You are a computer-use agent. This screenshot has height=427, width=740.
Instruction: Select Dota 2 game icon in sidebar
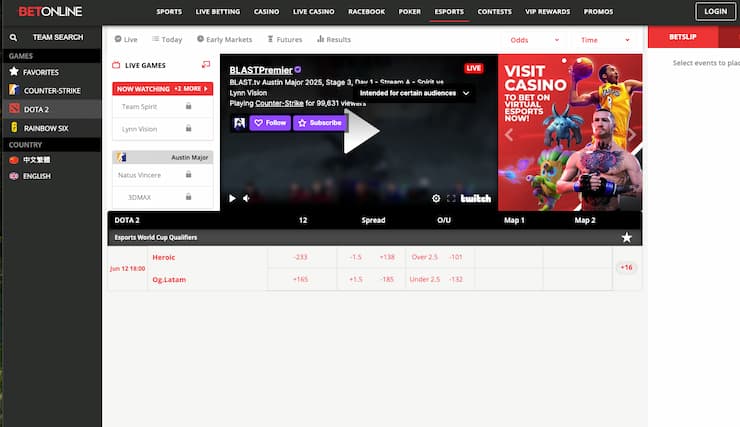14,109
